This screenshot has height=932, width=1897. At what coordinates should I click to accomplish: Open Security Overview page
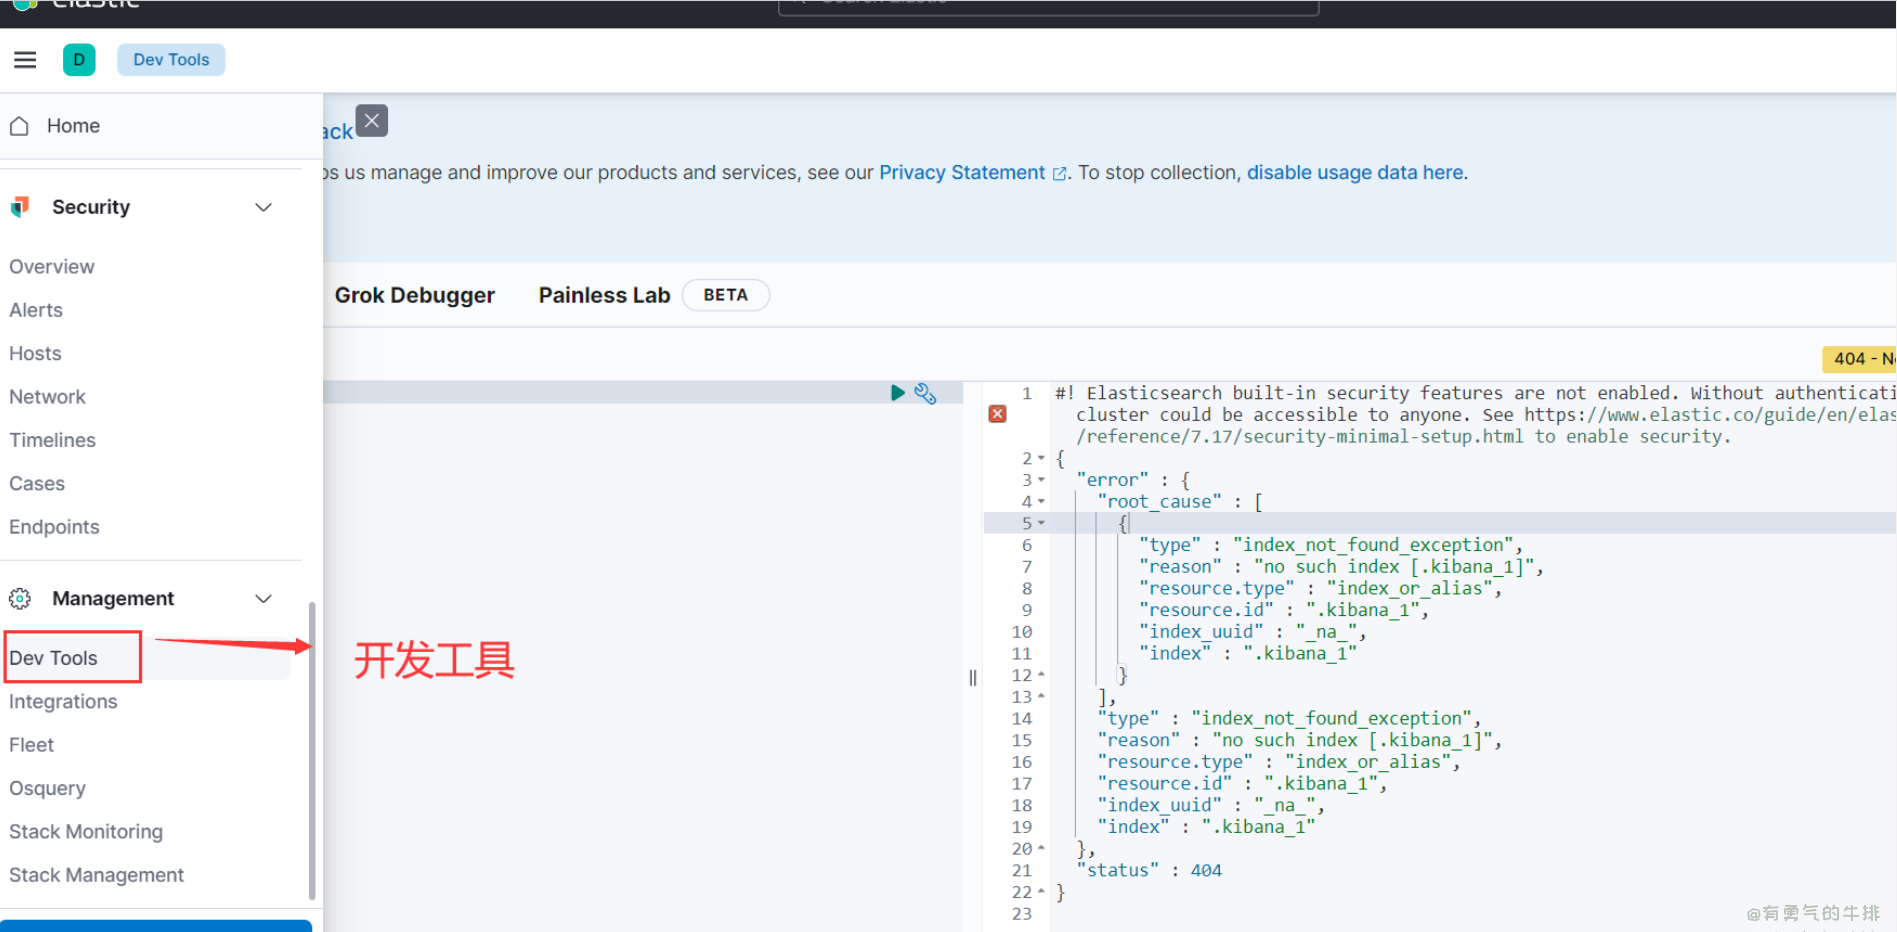tap(52, 267)
